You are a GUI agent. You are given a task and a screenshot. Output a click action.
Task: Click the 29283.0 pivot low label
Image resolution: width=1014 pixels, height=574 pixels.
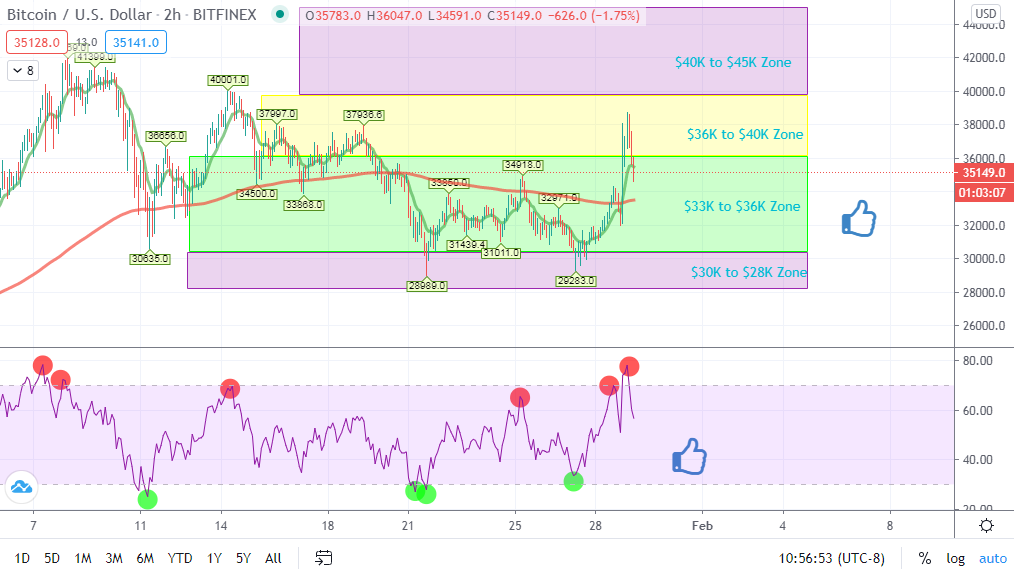[x=576, y=281]
